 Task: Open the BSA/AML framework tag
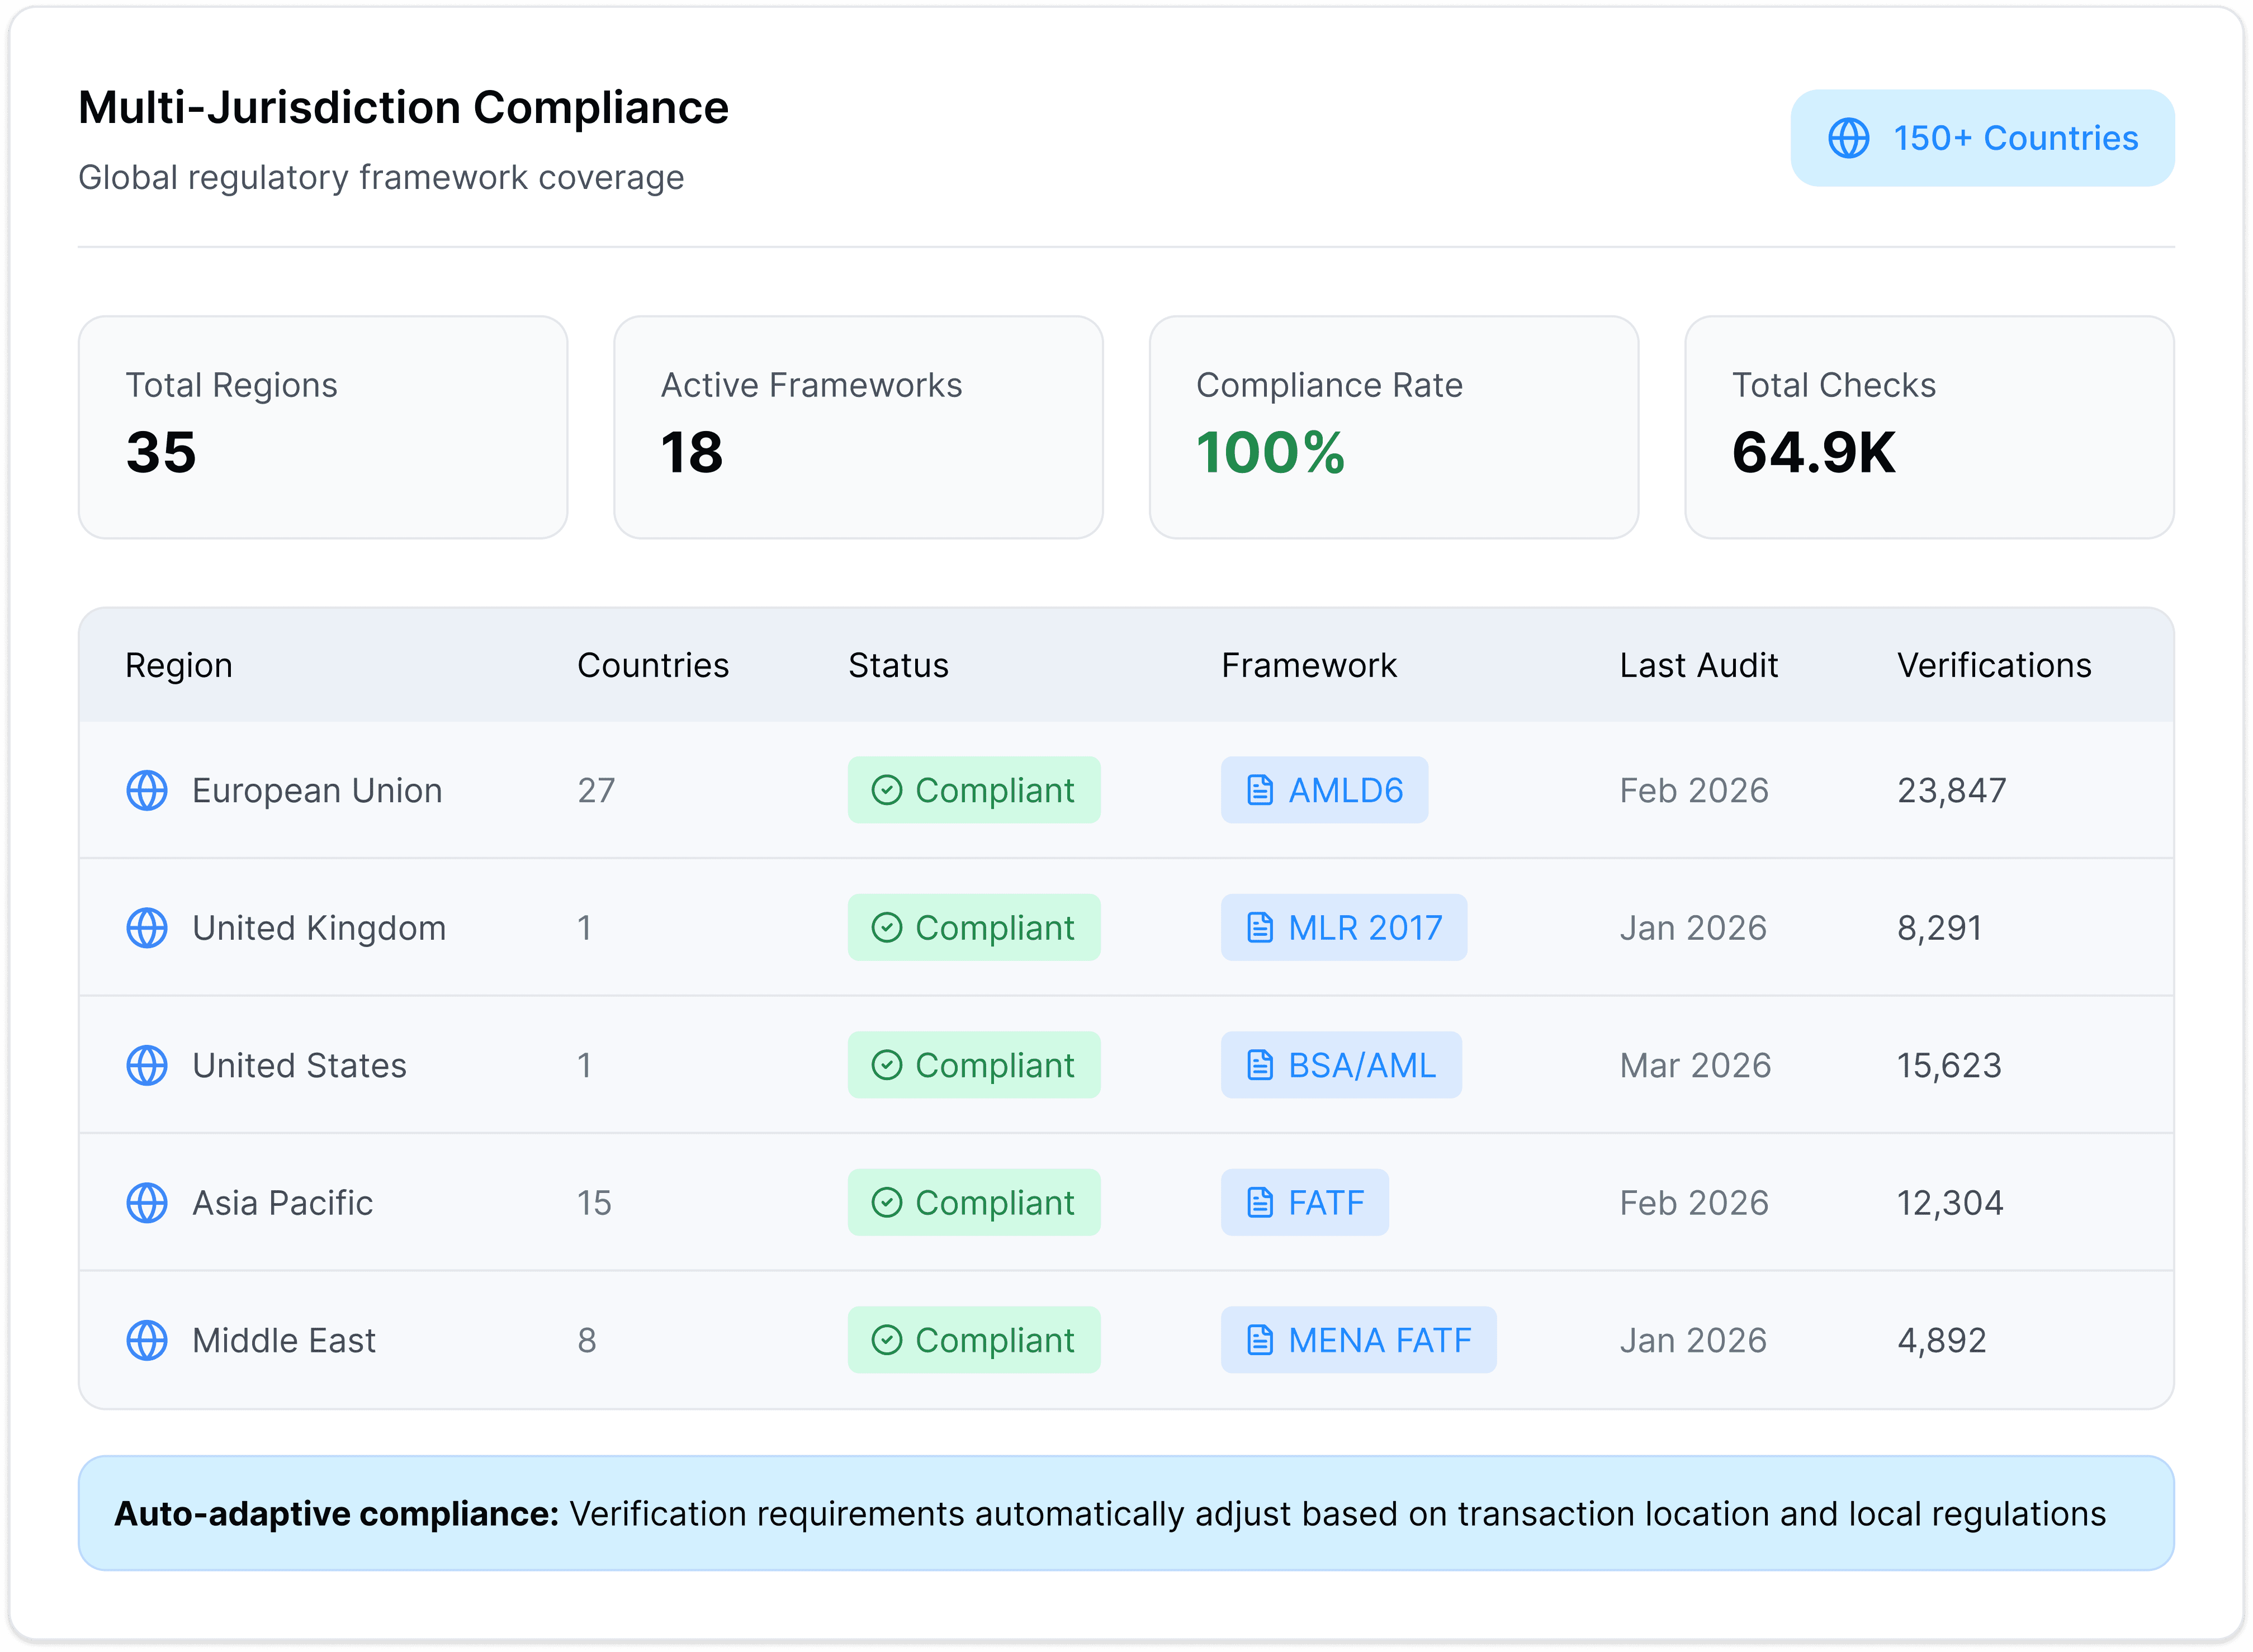pyautogui.click(x=1340, y=1065)
